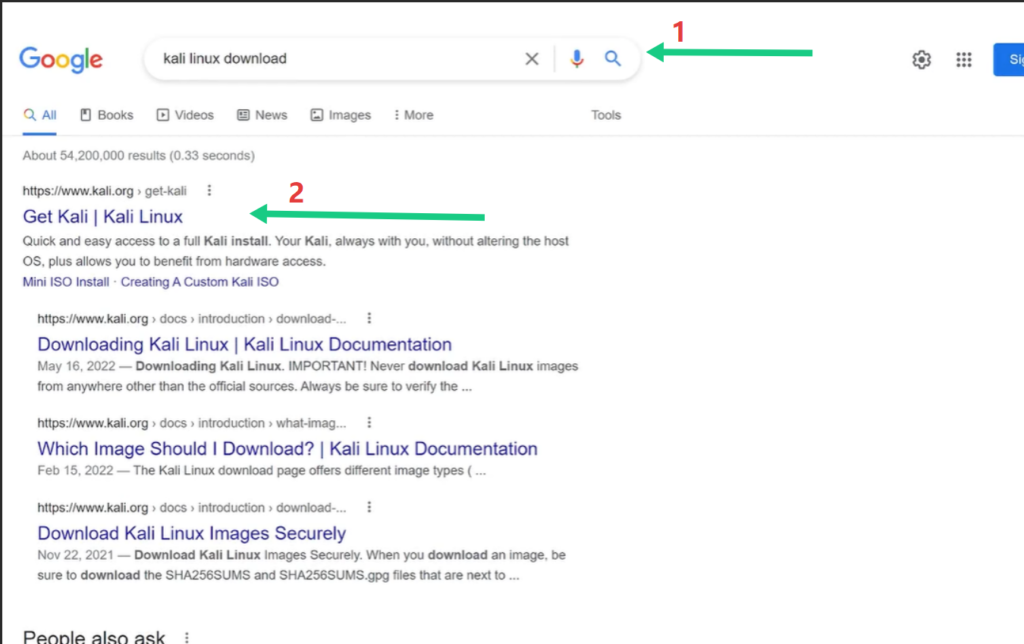Open Google settings gear icon
This screenshot has width=1024, height=644.
click(x=921, y=59)
